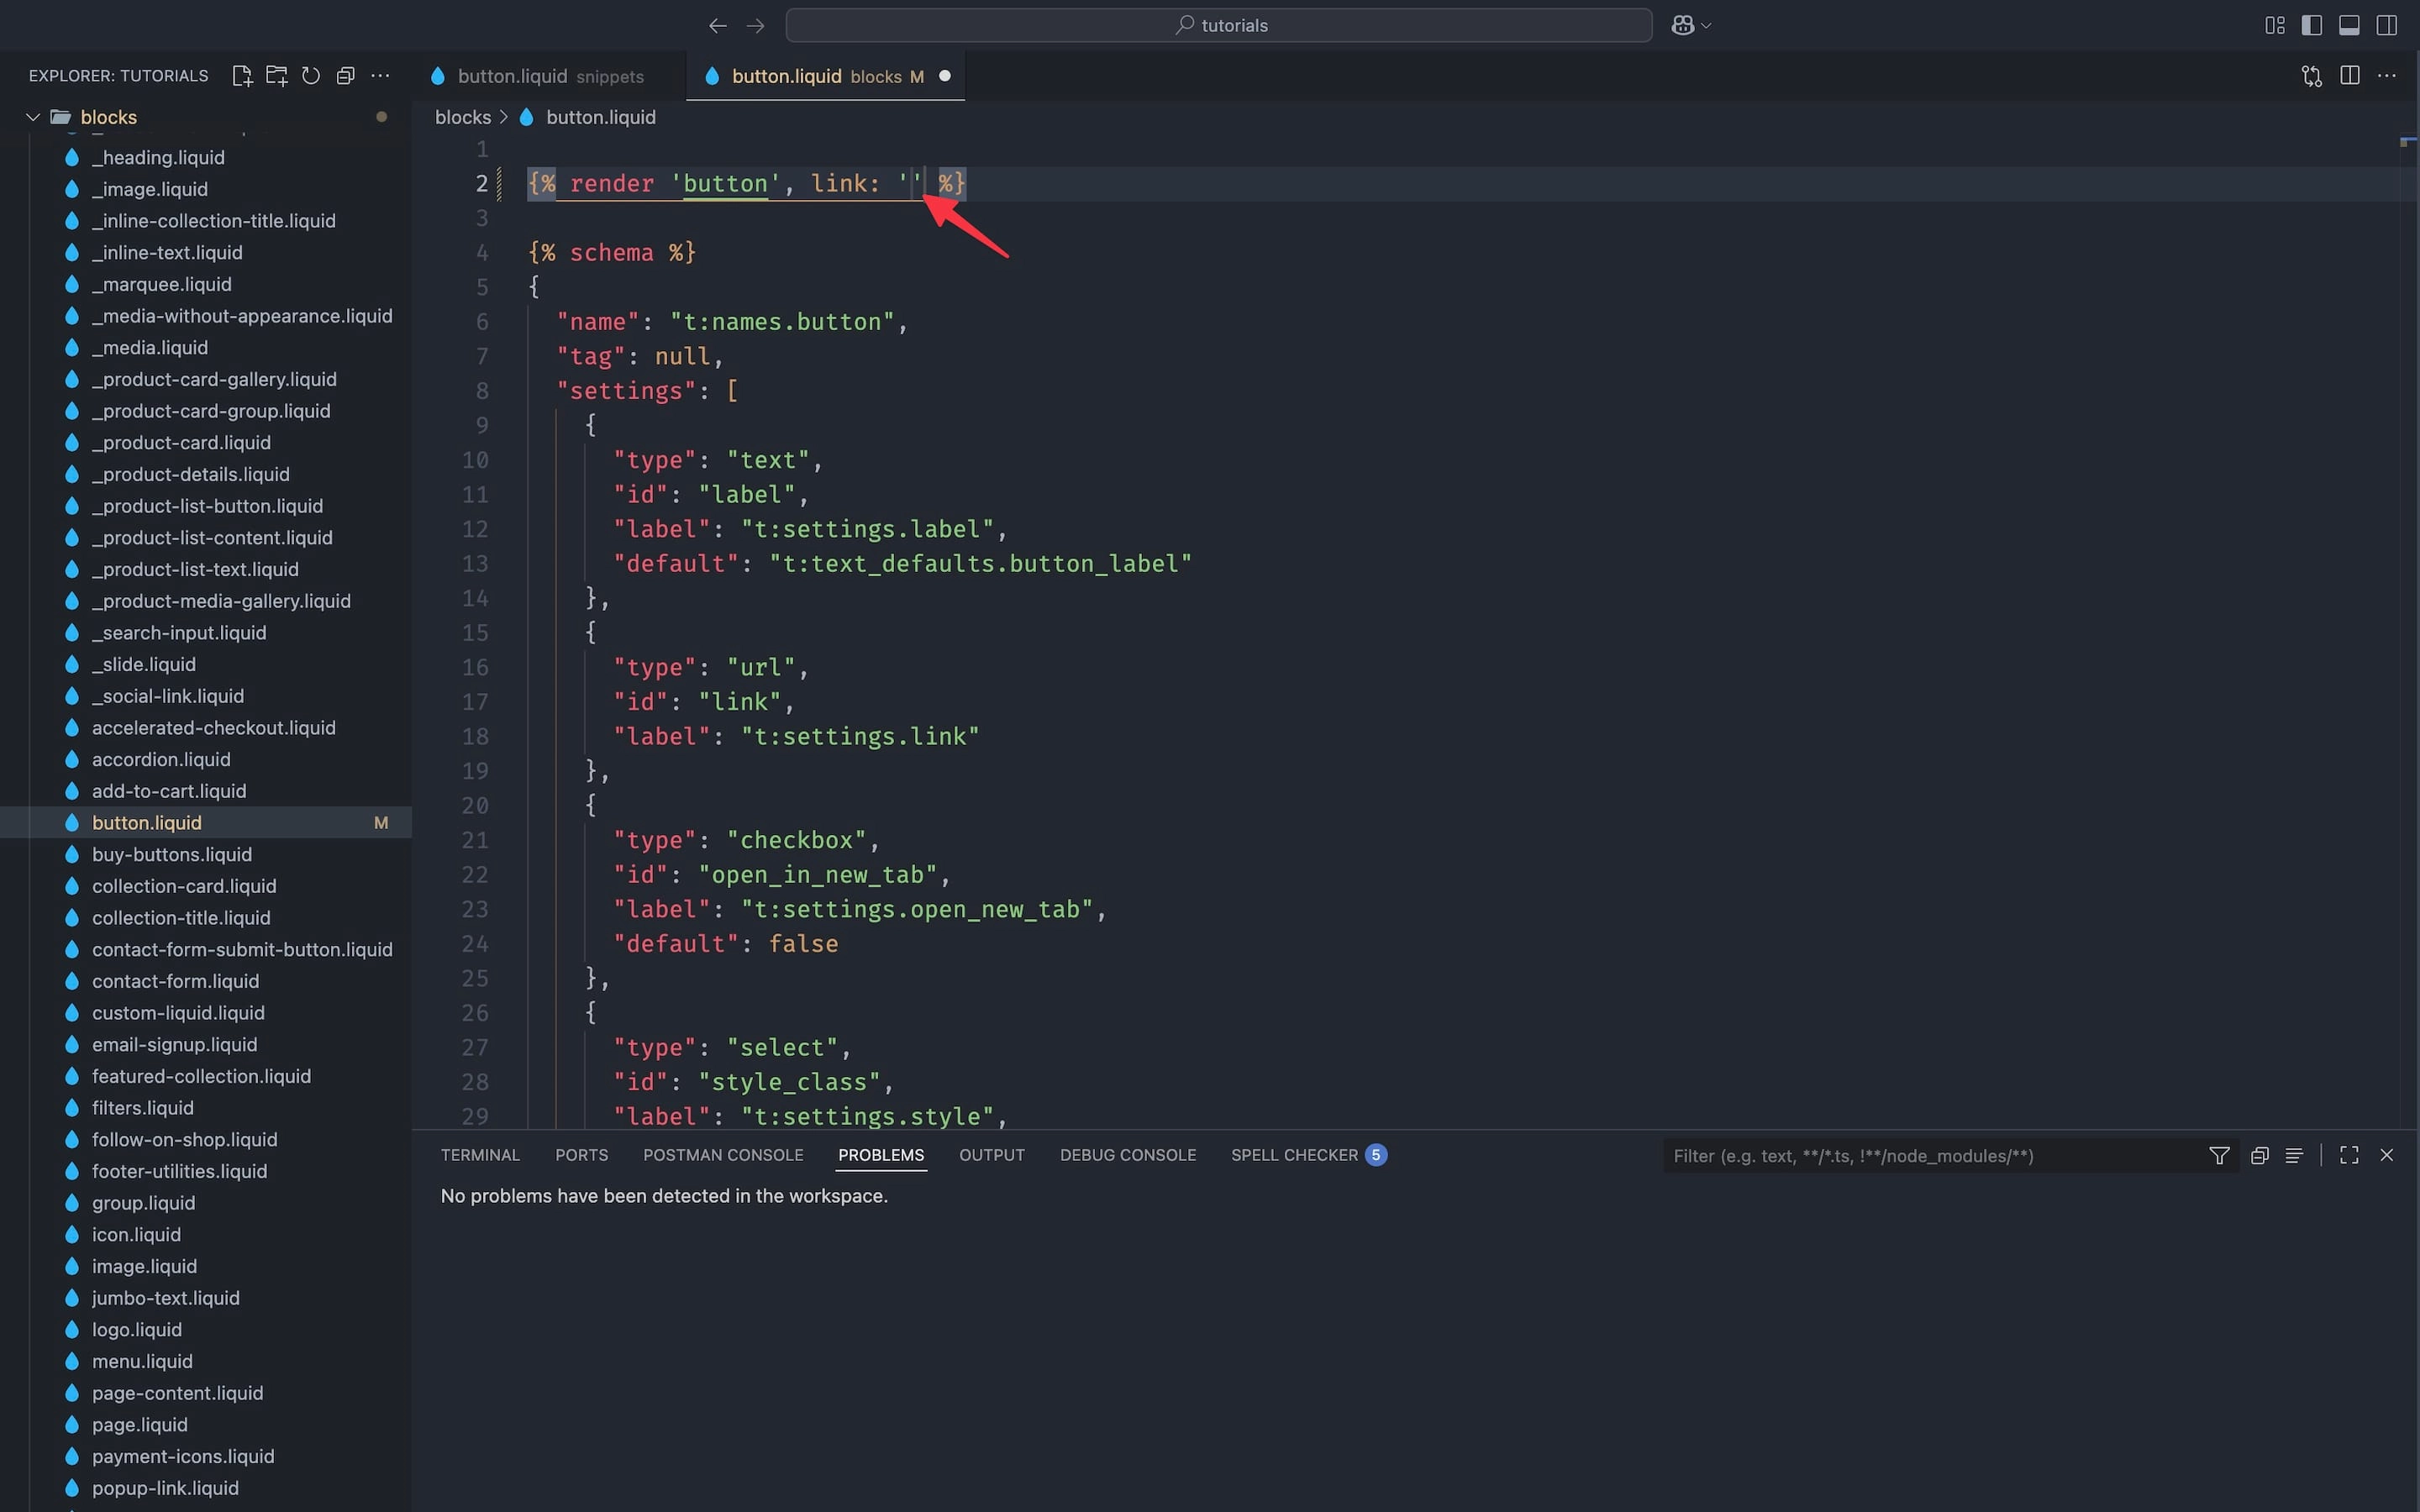This screenshot has width=2420, height=1512.
Task: Collapse all problems in panel
Action: pos(2259,1156)
